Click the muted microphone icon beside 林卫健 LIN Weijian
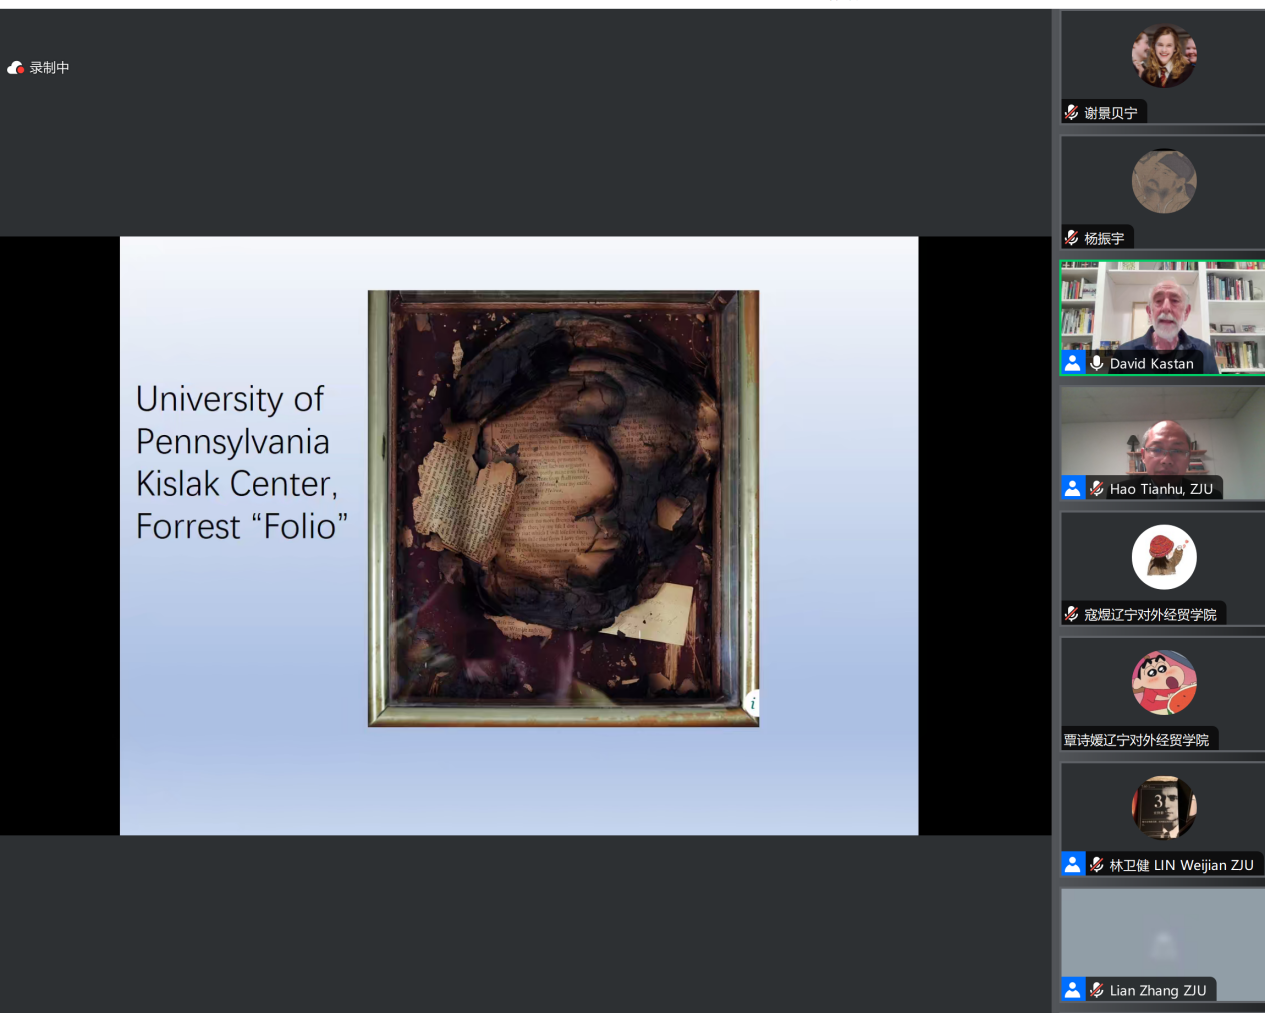The width and height of the screenshot is (1265, 1013). pyautogui.click(x=1097, y=865)
